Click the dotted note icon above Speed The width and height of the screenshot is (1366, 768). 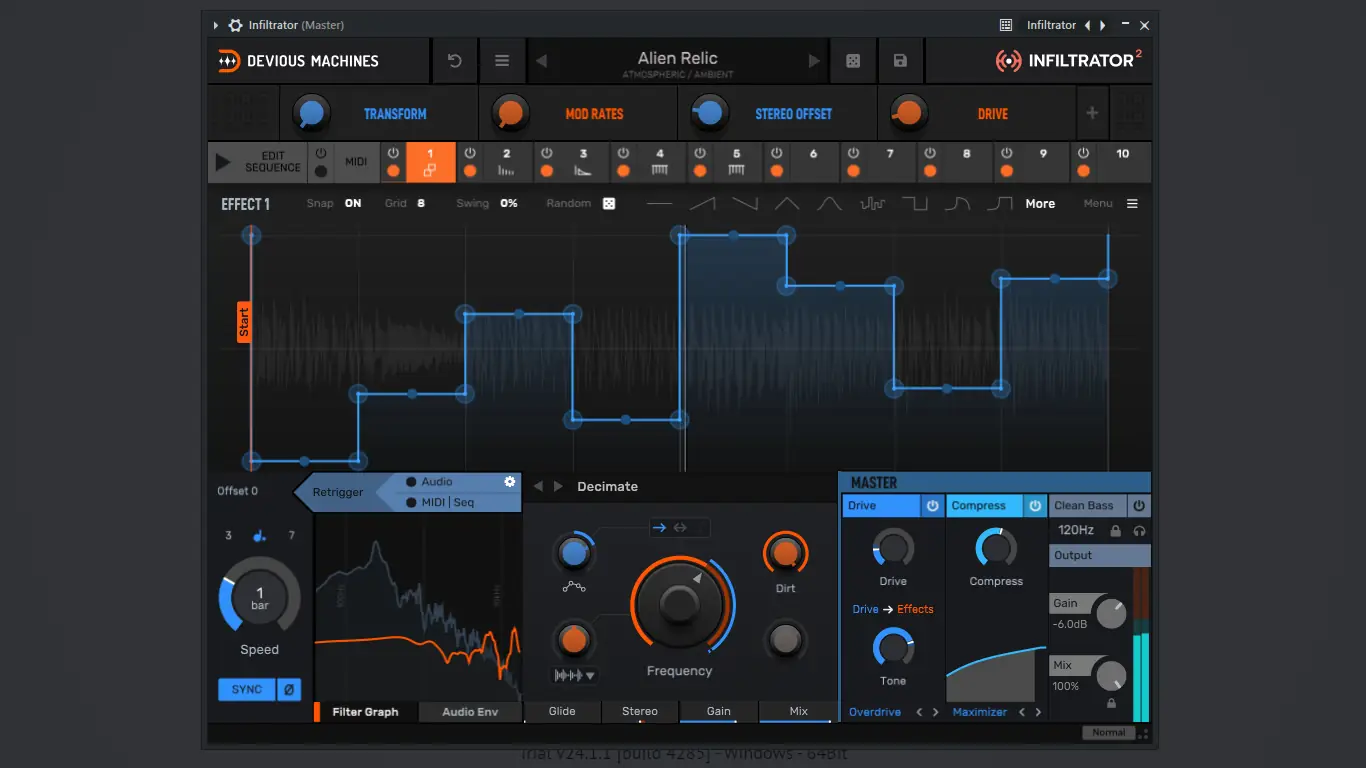259,535
